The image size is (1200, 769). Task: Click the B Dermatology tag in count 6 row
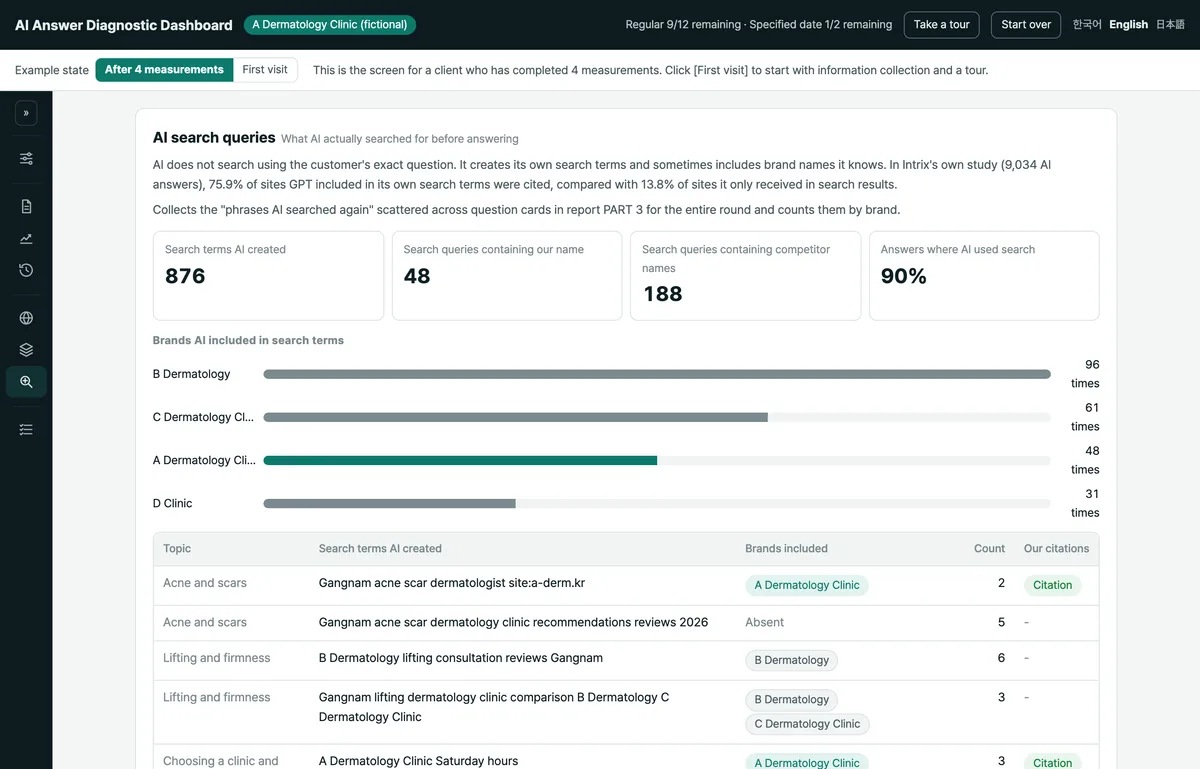tap(791, 660)
